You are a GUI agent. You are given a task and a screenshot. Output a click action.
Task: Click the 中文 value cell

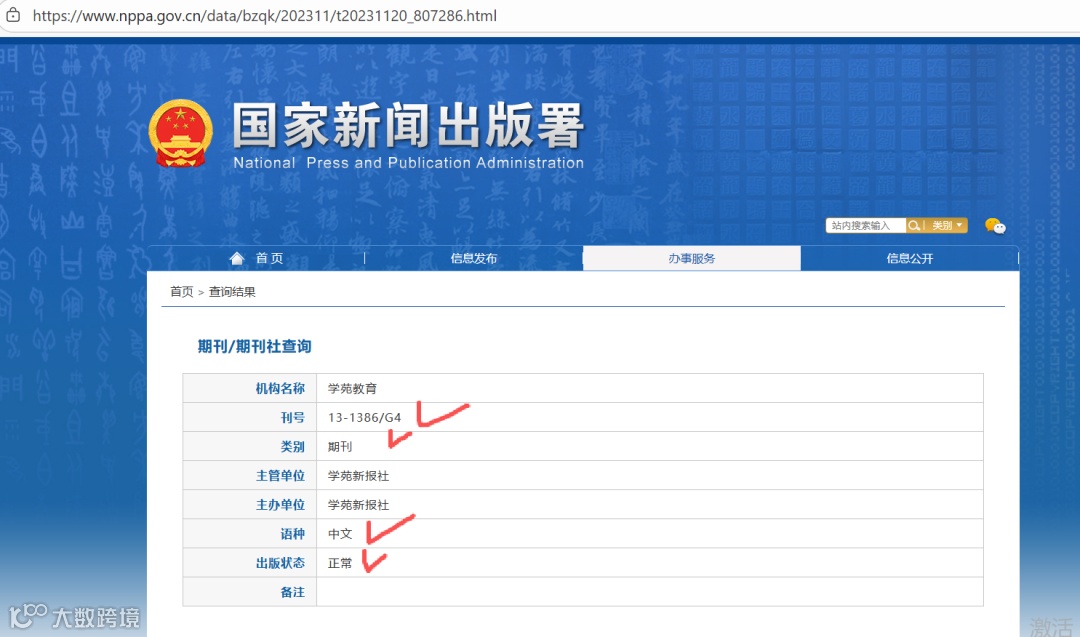(x=650, y=534)
